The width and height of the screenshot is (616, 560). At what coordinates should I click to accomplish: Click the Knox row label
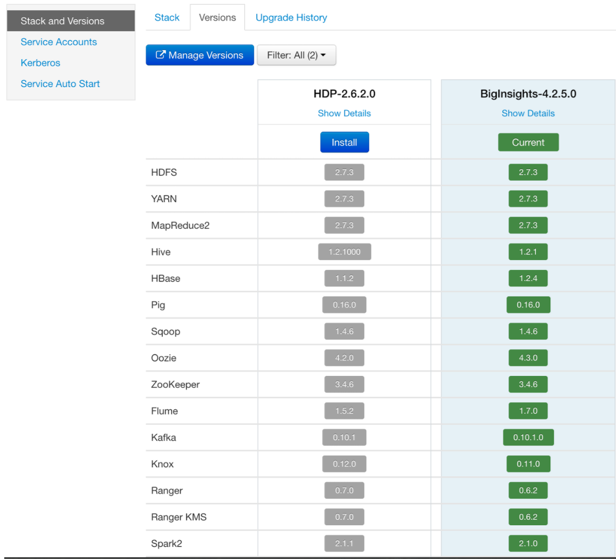click(x=162, y=464)
